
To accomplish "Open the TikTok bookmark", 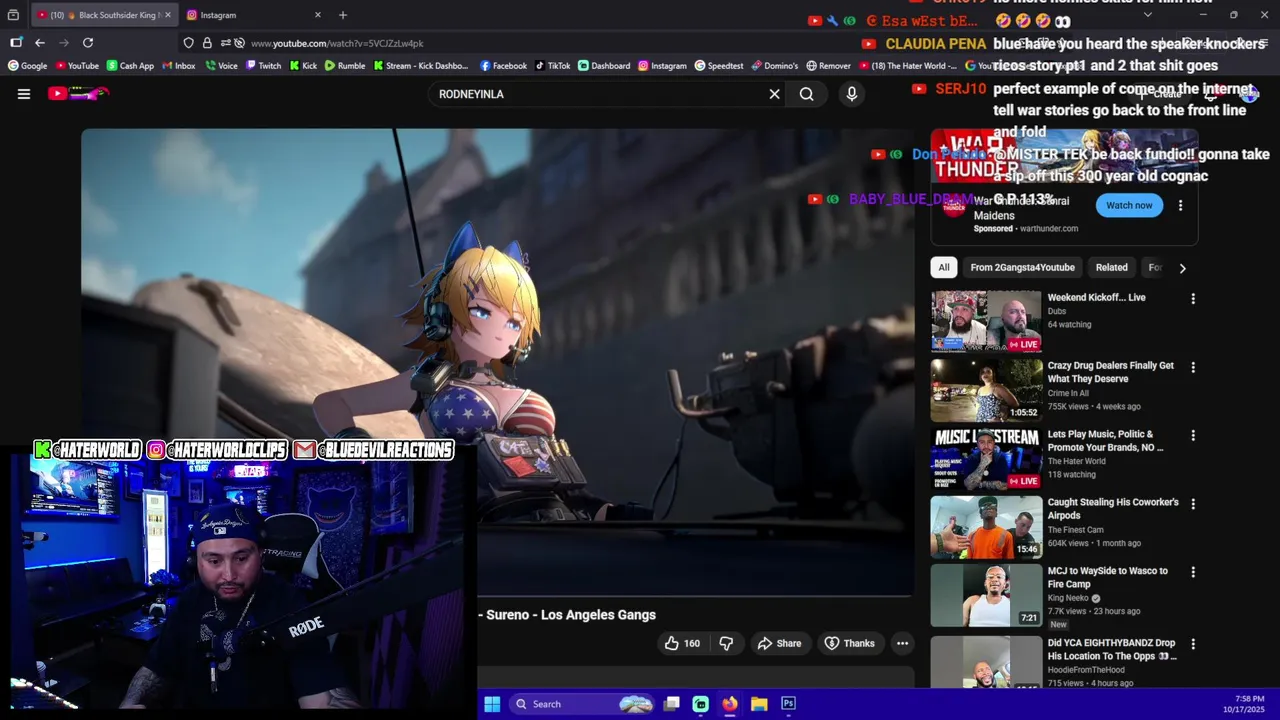I will 552,66.
